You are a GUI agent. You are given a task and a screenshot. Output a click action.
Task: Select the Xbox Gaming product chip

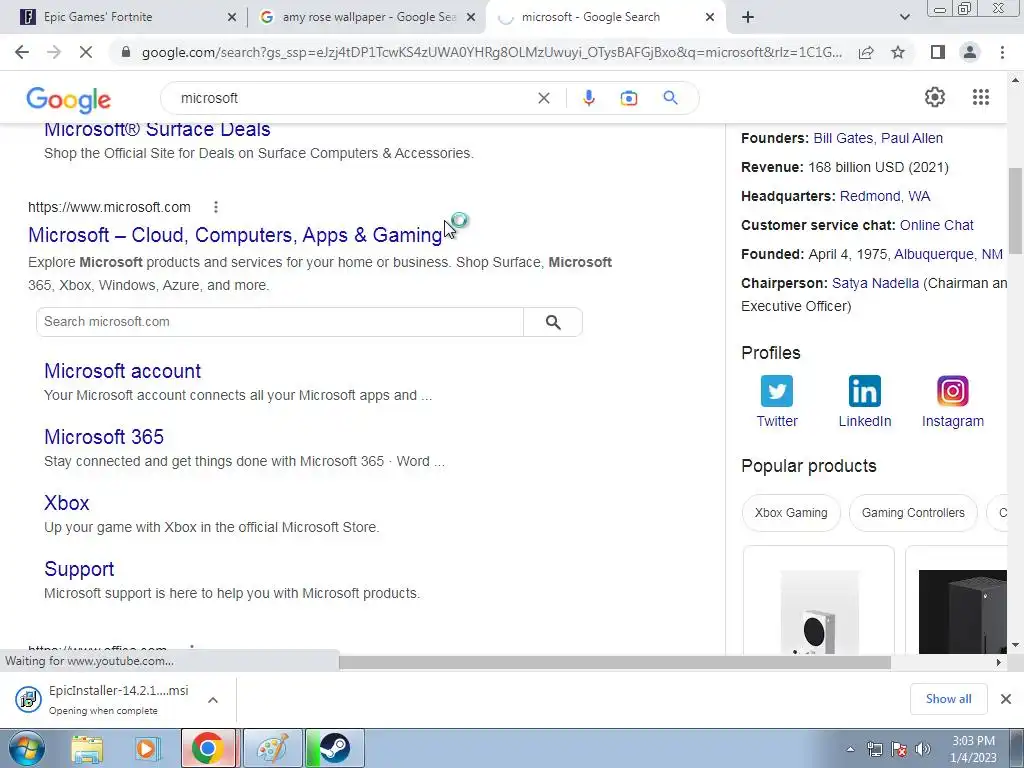tap(791, 513)
